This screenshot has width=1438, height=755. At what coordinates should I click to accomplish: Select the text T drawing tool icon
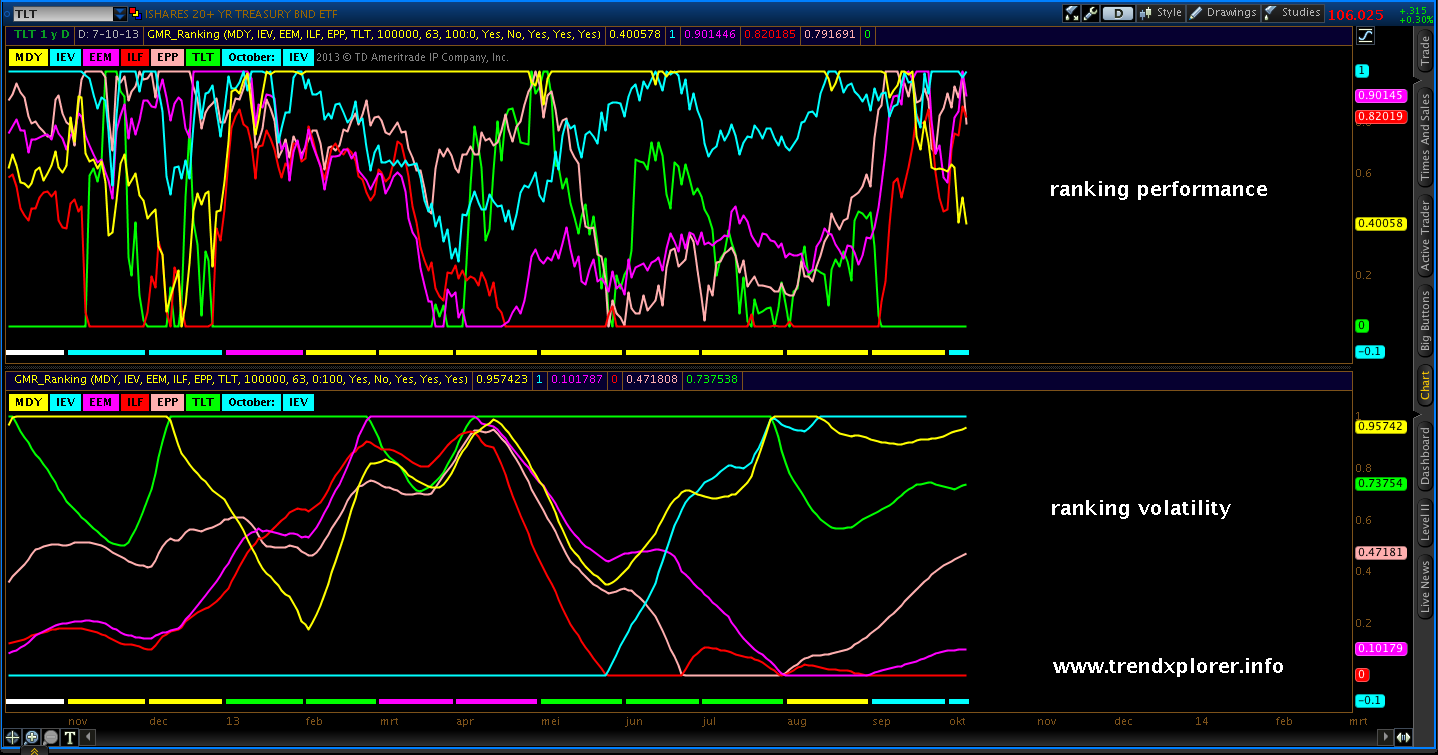pos(69,738)
